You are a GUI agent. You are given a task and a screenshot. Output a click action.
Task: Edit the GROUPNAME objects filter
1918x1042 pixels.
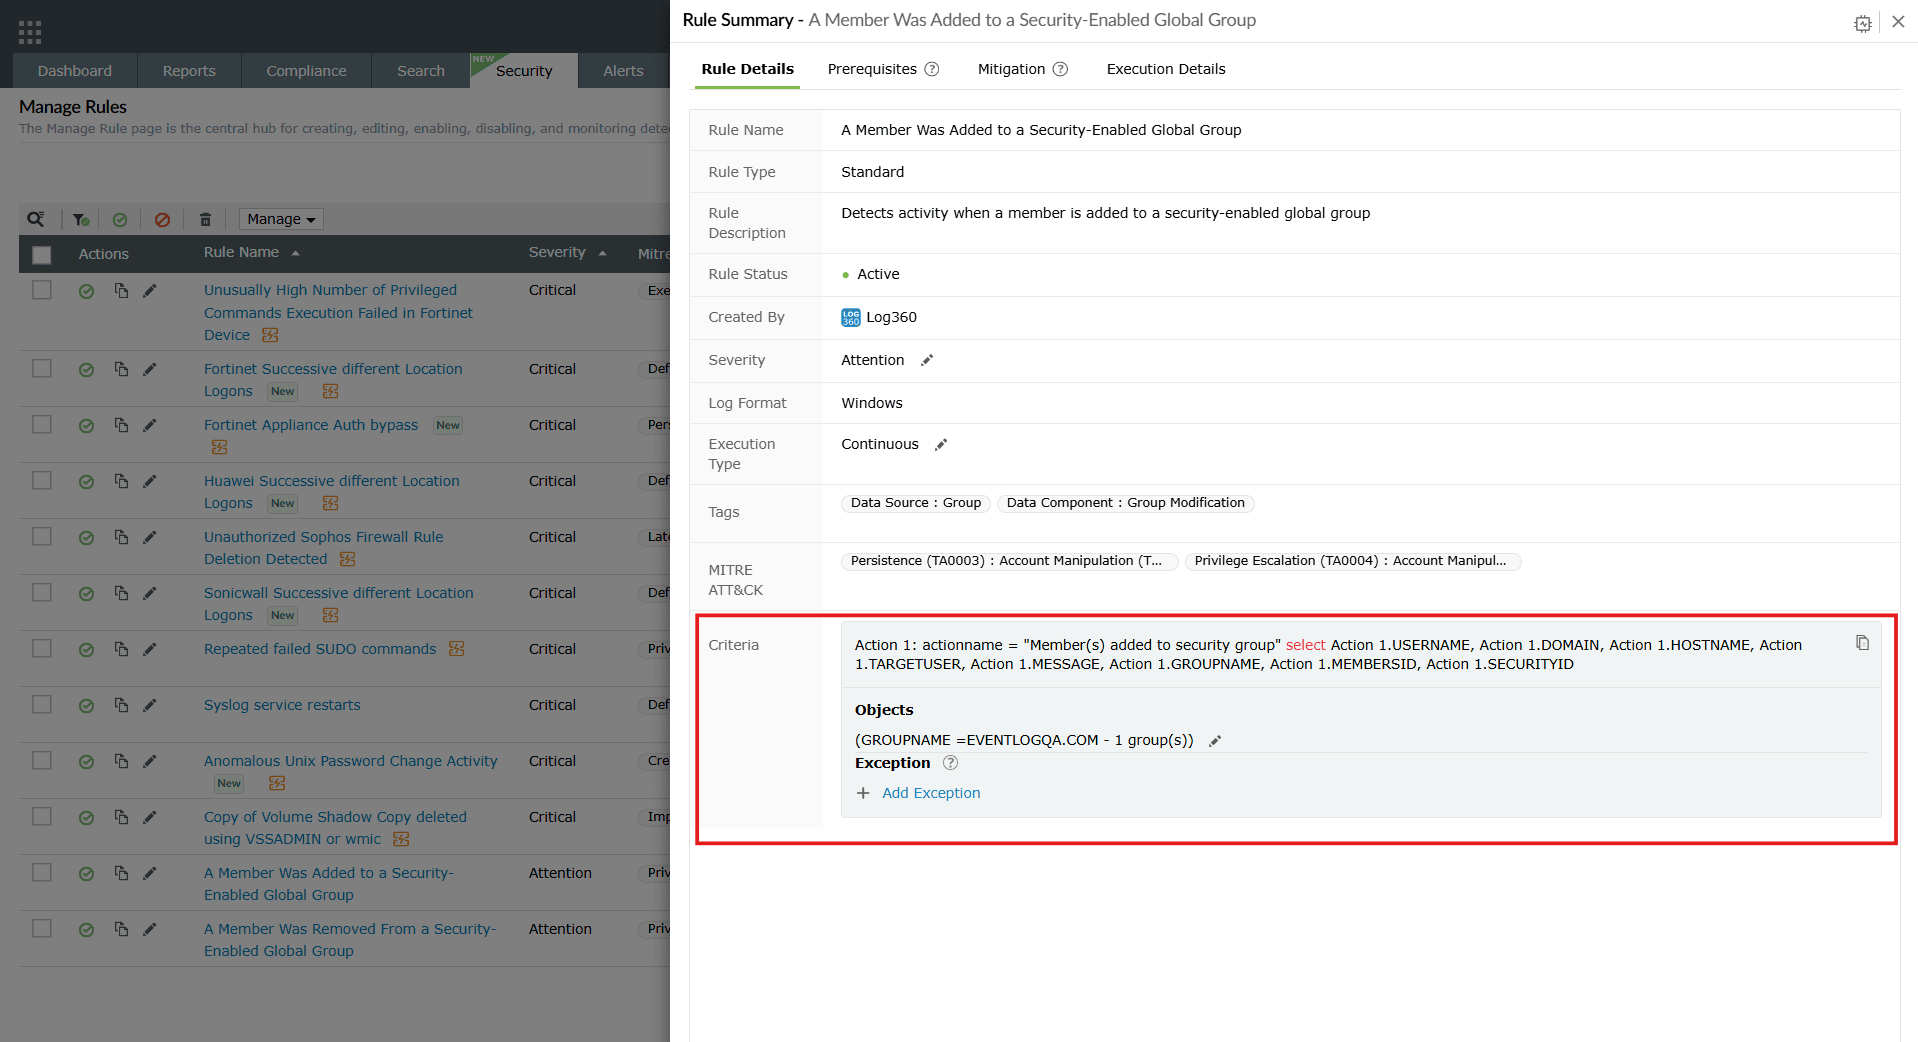1215,741
